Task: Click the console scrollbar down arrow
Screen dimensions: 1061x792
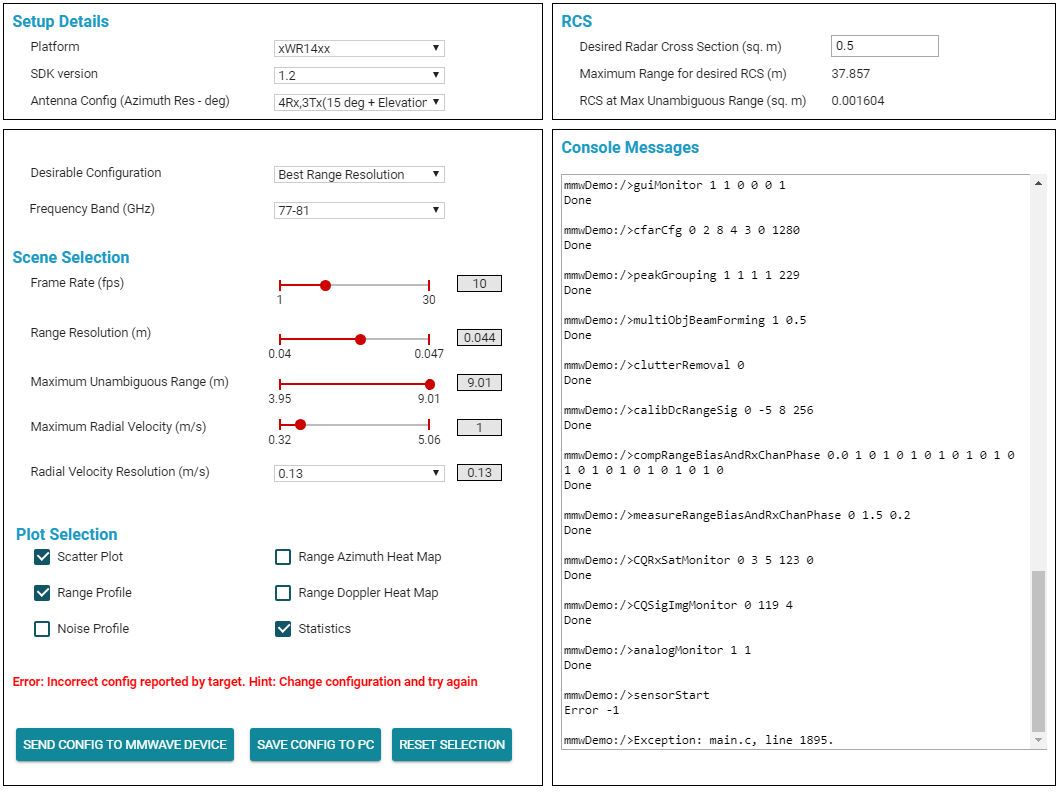Action: pos(1039,741)
